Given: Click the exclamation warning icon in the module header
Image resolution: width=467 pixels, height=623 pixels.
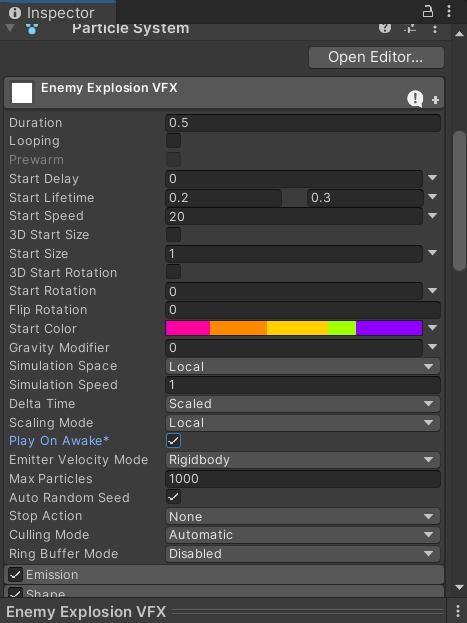Looking at the screenshot, I should (x=415, y=98).
